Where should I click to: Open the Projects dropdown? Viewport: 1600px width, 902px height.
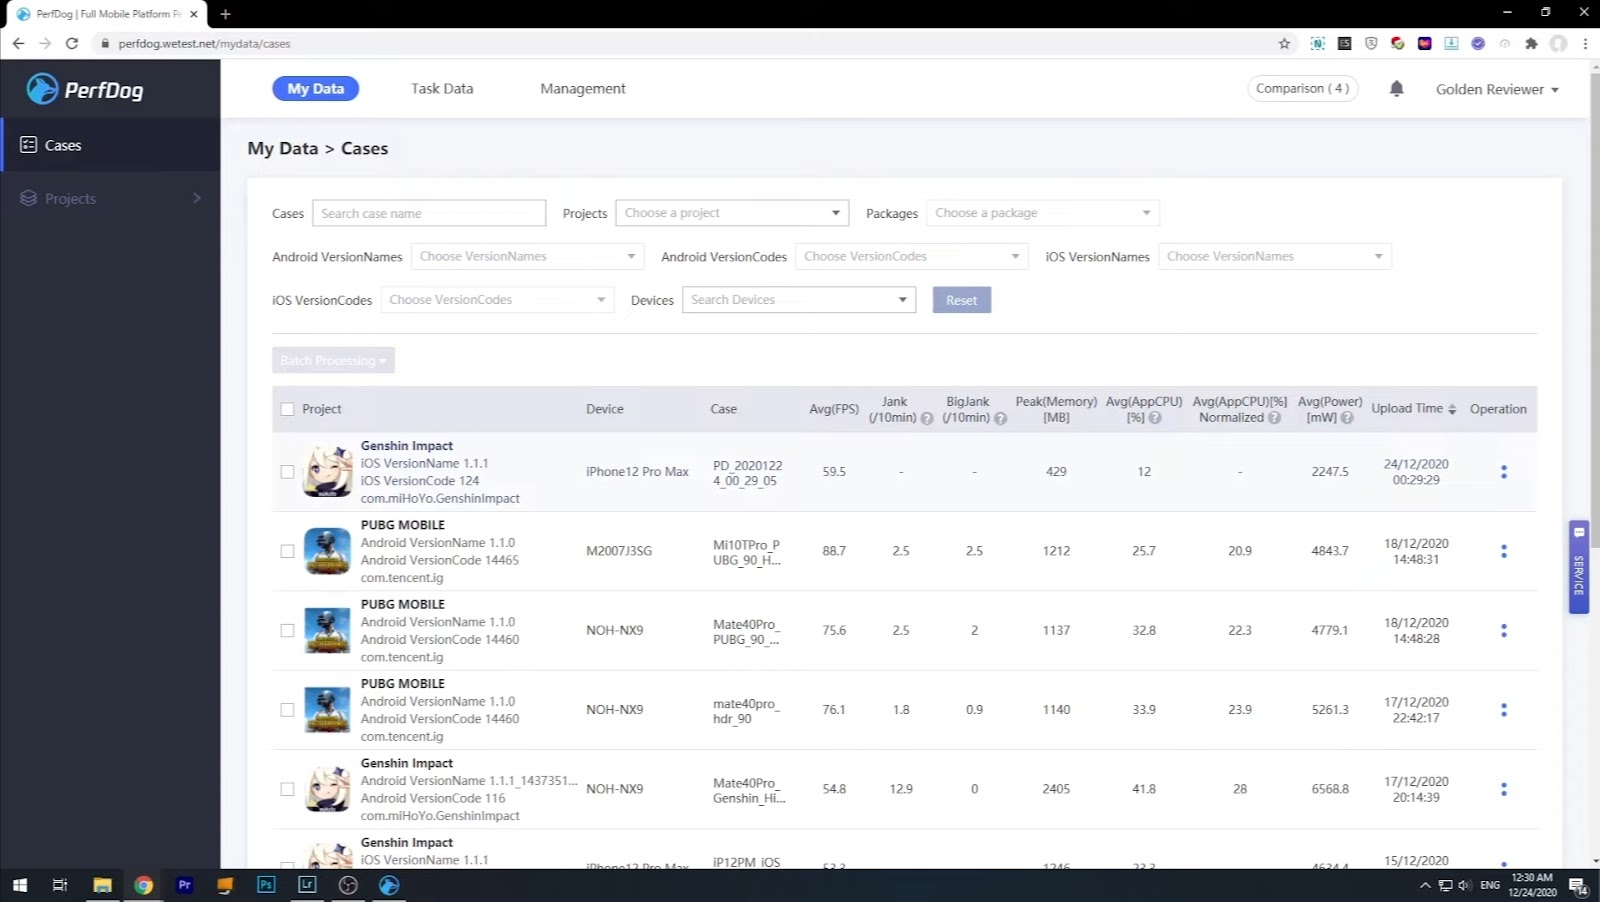point(732,213)
